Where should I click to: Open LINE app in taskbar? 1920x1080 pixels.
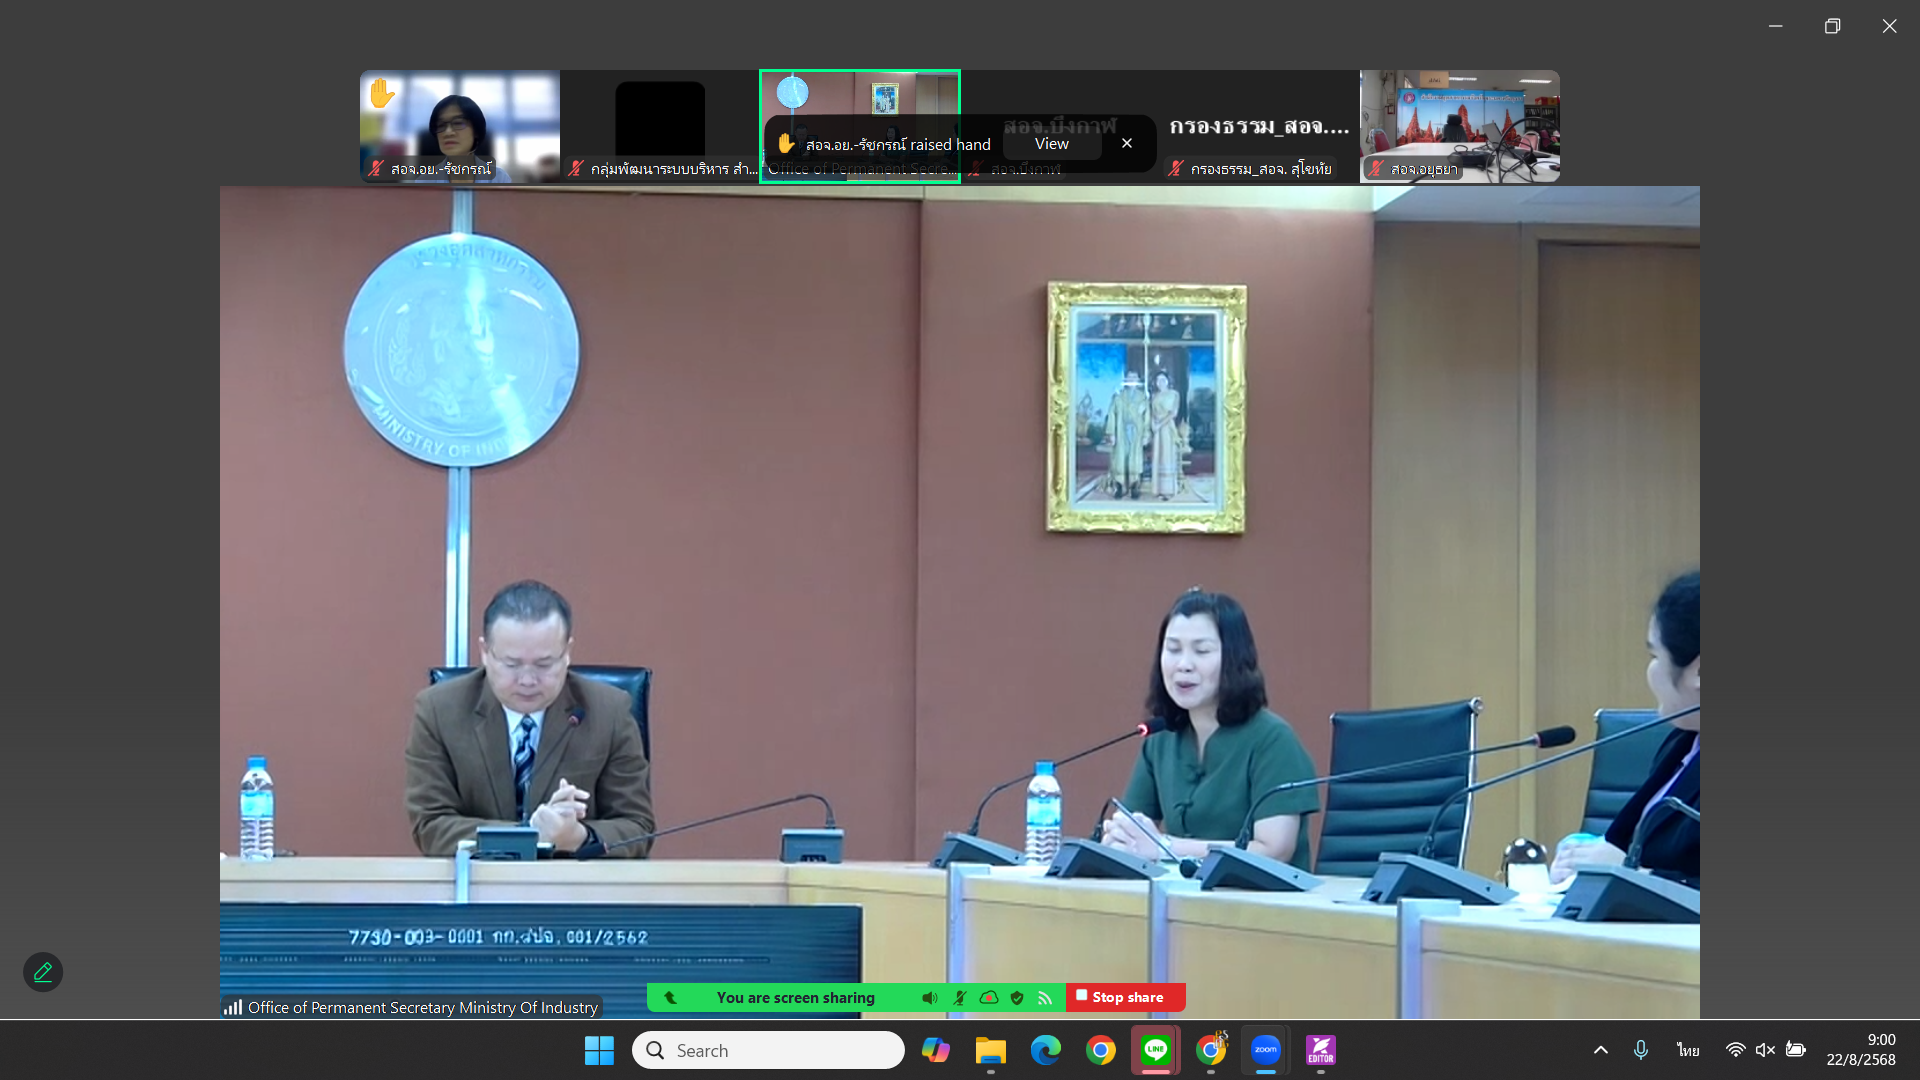coord(1156,1050)
